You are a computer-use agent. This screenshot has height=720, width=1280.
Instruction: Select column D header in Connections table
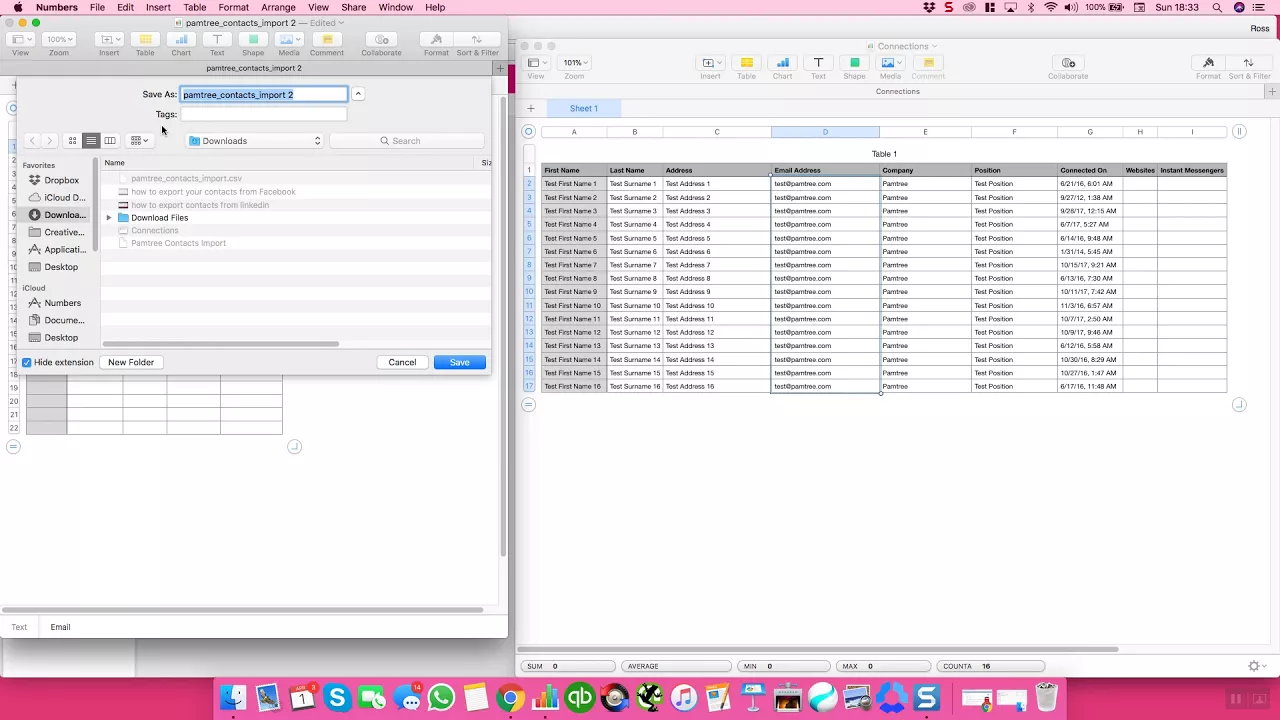tap(825, 132)
